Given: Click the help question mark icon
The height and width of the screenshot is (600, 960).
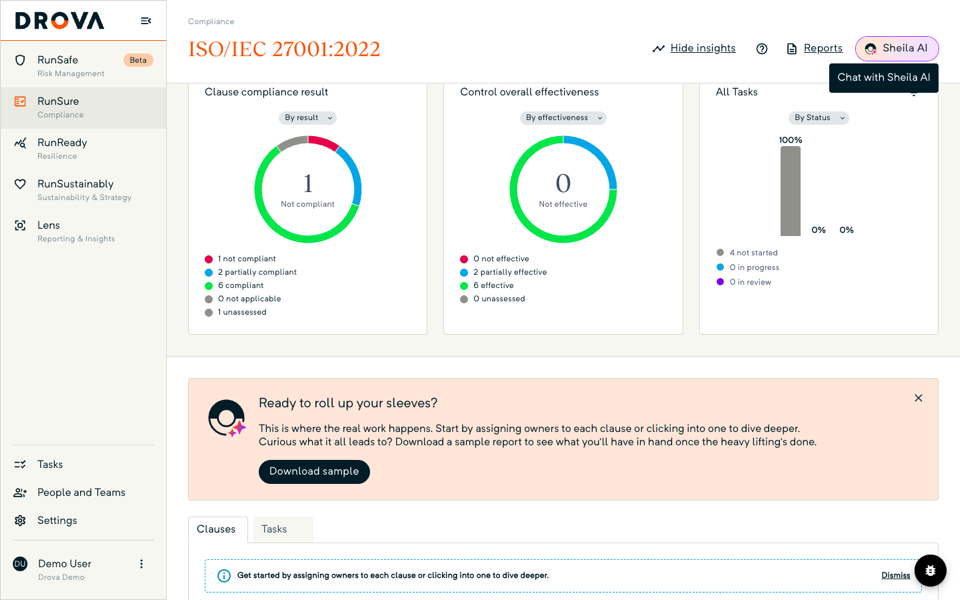Looking at the screenshot, I should [762, 49].
